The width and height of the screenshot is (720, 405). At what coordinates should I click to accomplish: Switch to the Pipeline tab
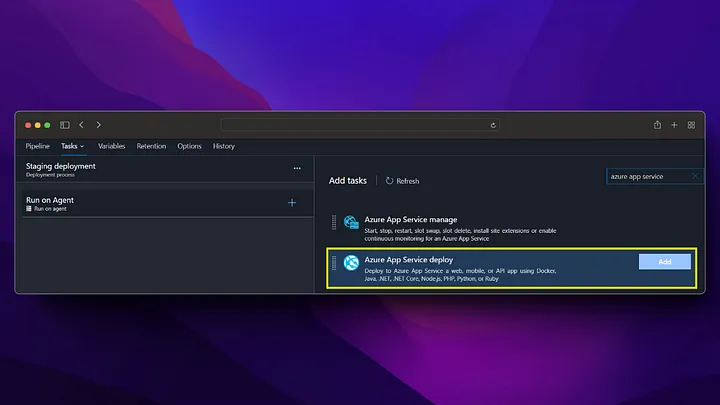coord(37,146)
